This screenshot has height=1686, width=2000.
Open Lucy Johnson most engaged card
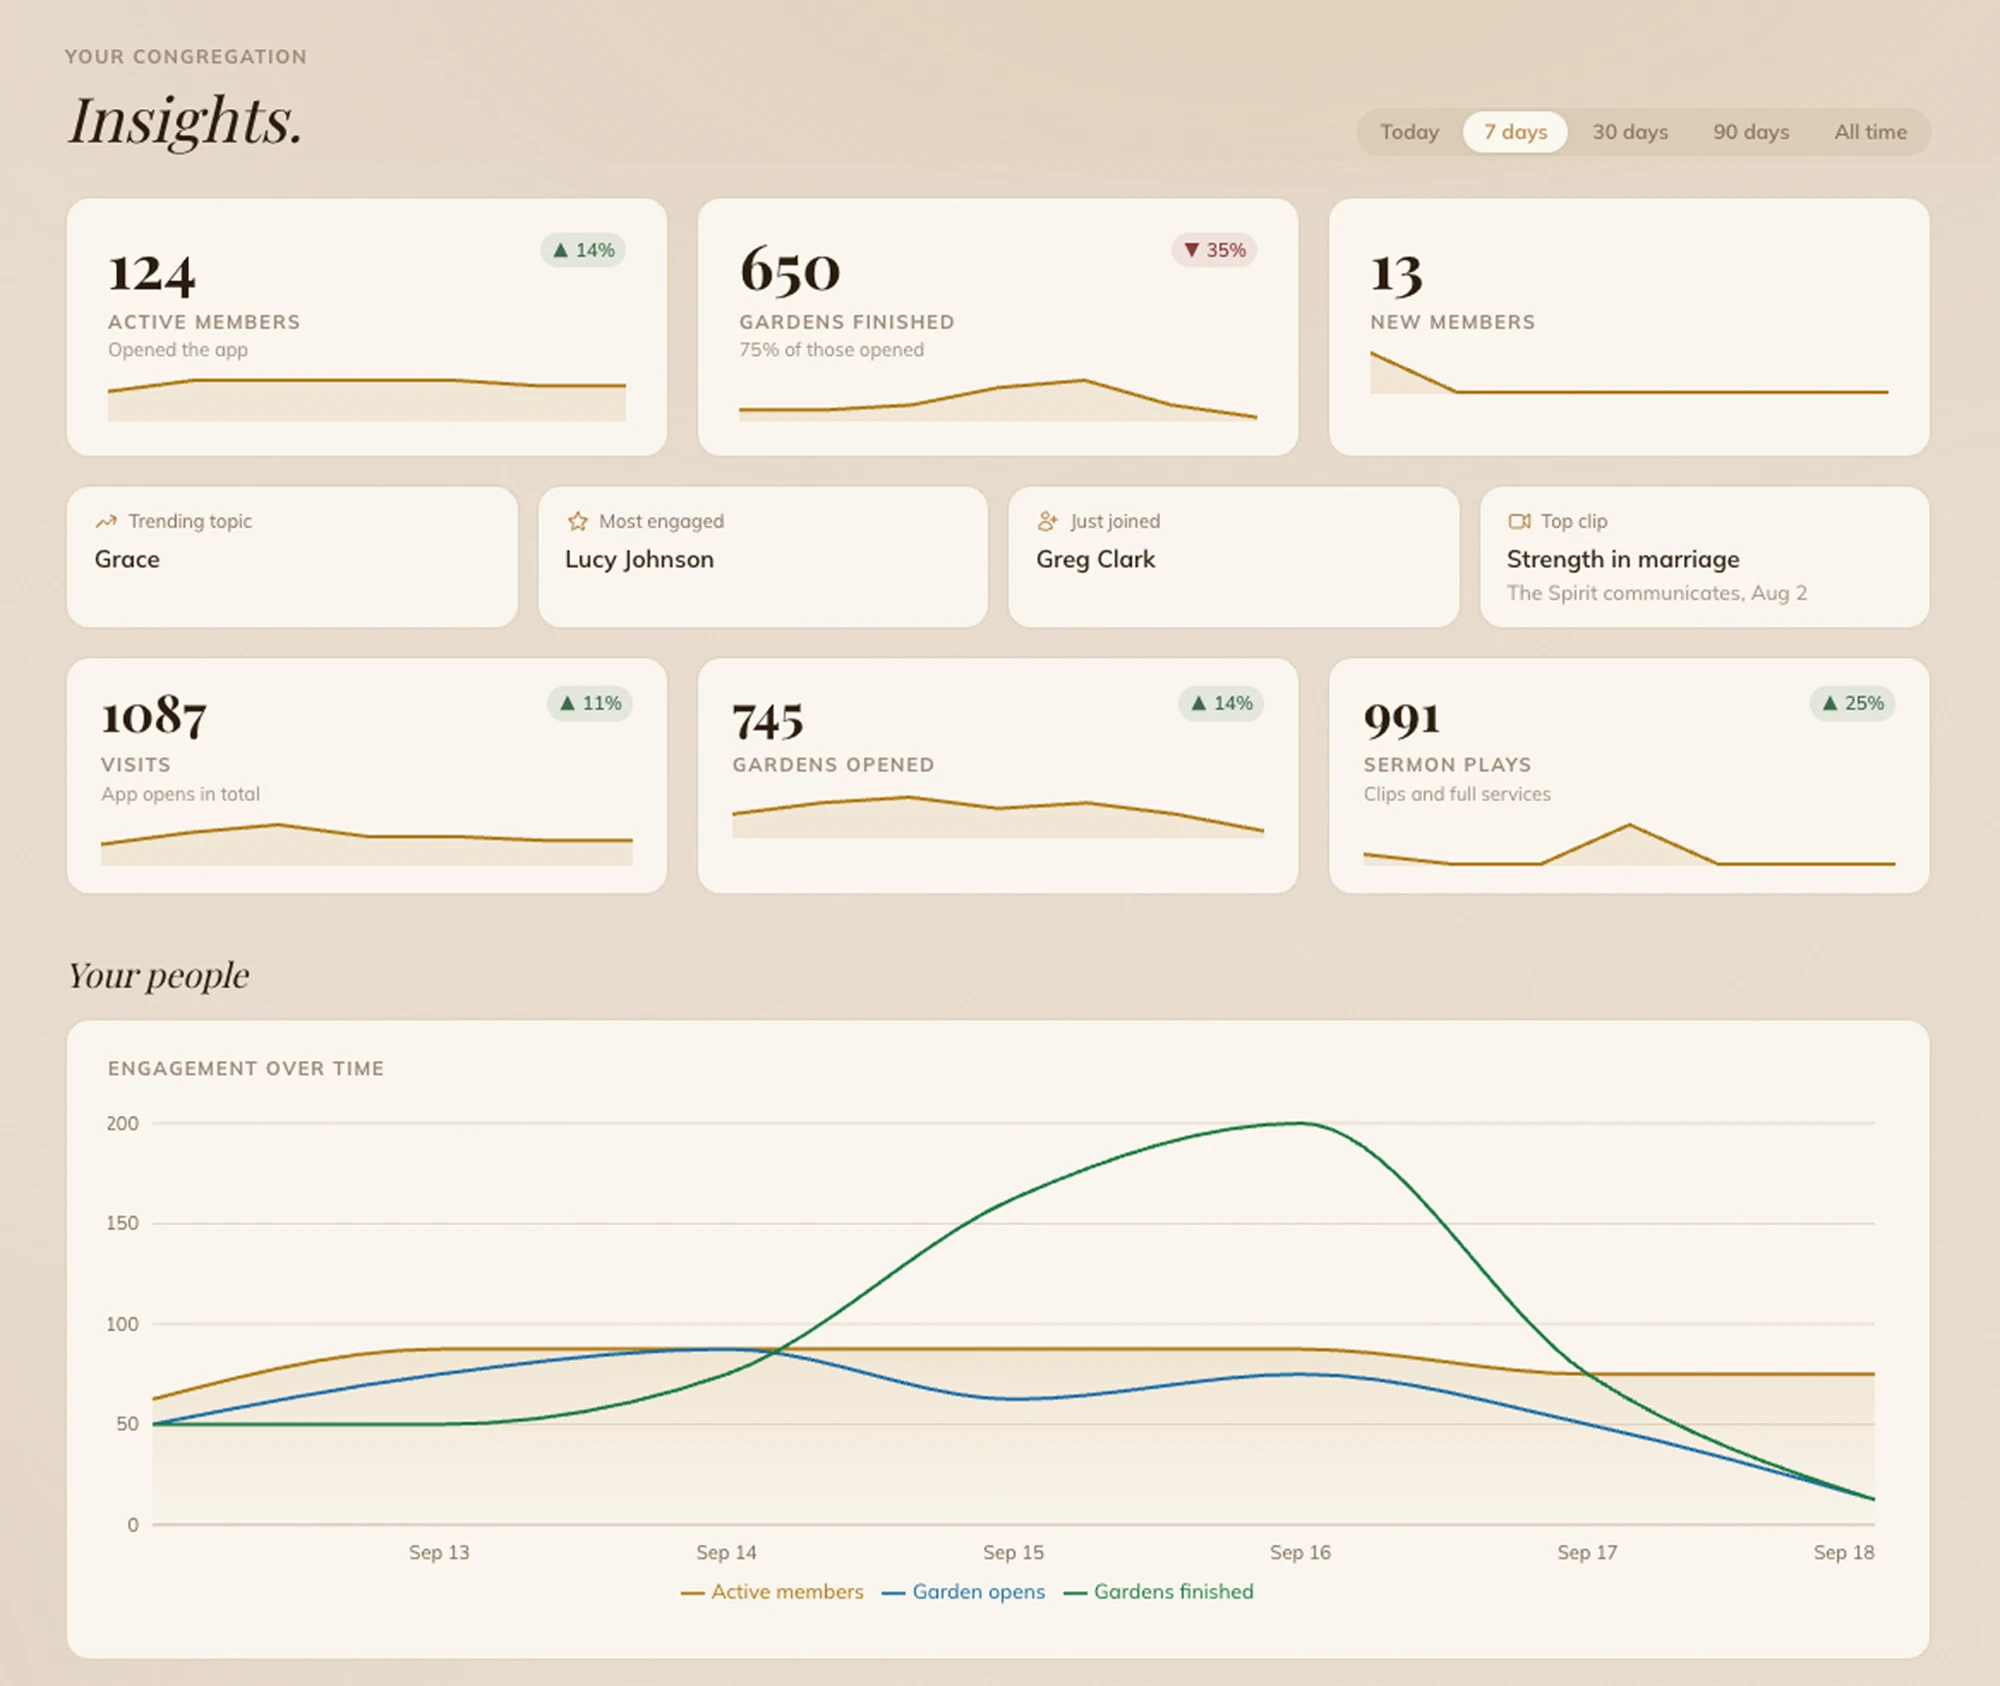[x=763, y=557]
